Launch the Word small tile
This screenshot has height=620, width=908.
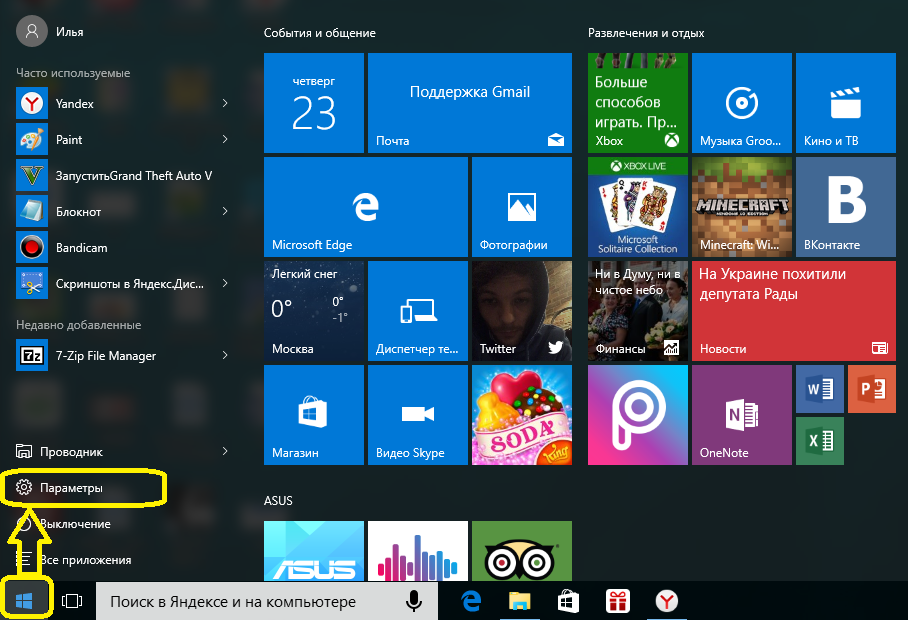820,389
